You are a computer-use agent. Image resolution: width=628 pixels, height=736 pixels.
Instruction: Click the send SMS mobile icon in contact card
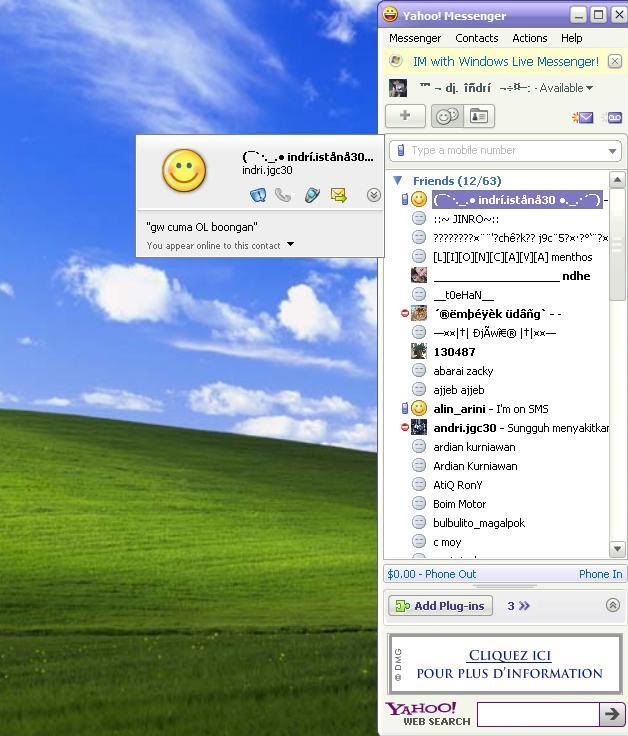point(312,195)
